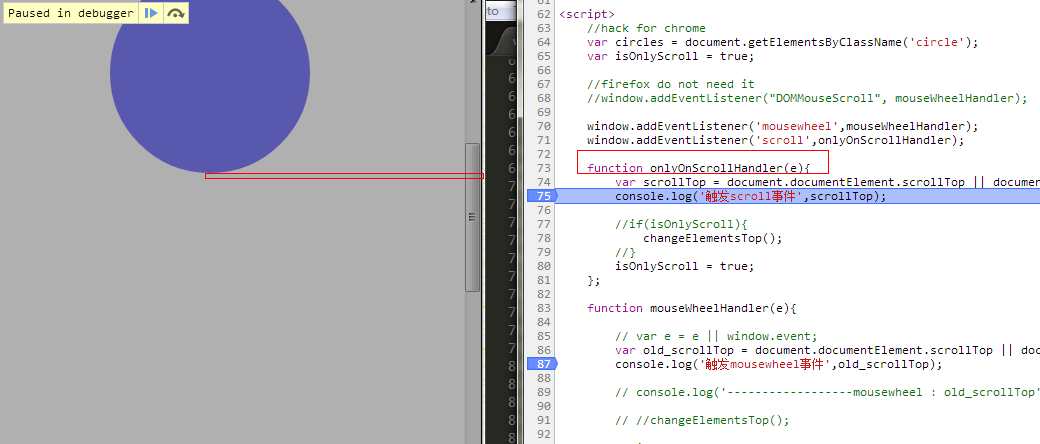This screenshot has width=1040, height=444.
Task: Select the partially visible 'to' tab
Action: (492, 12)
